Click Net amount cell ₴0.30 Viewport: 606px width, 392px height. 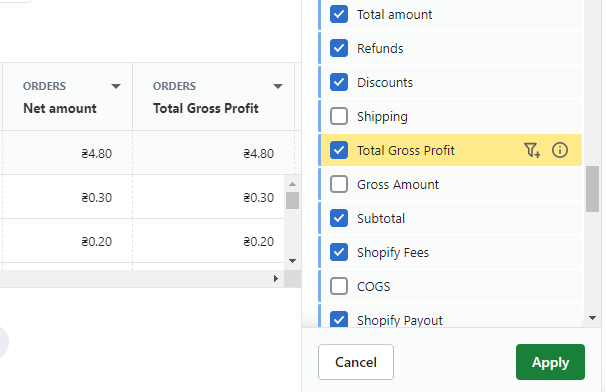tap(67, 197)
